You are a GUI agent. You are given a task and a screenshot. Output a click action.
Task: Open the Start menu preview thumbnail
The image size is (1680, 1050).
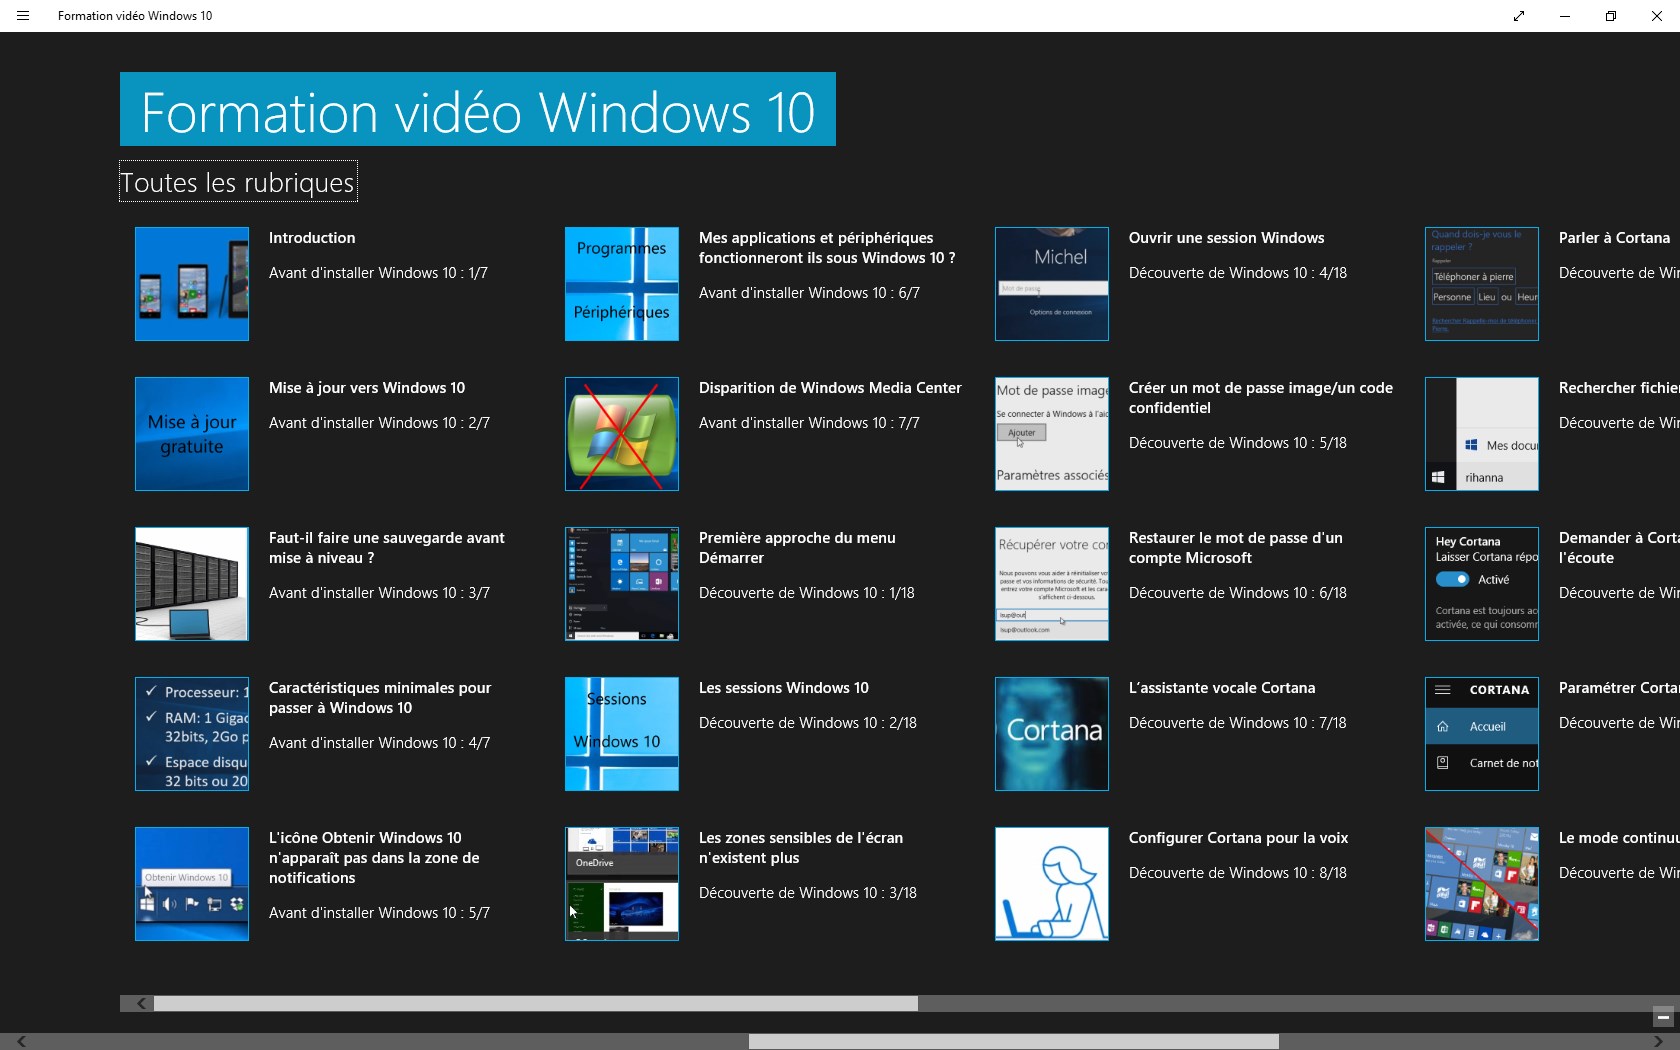tap(622, 584)
